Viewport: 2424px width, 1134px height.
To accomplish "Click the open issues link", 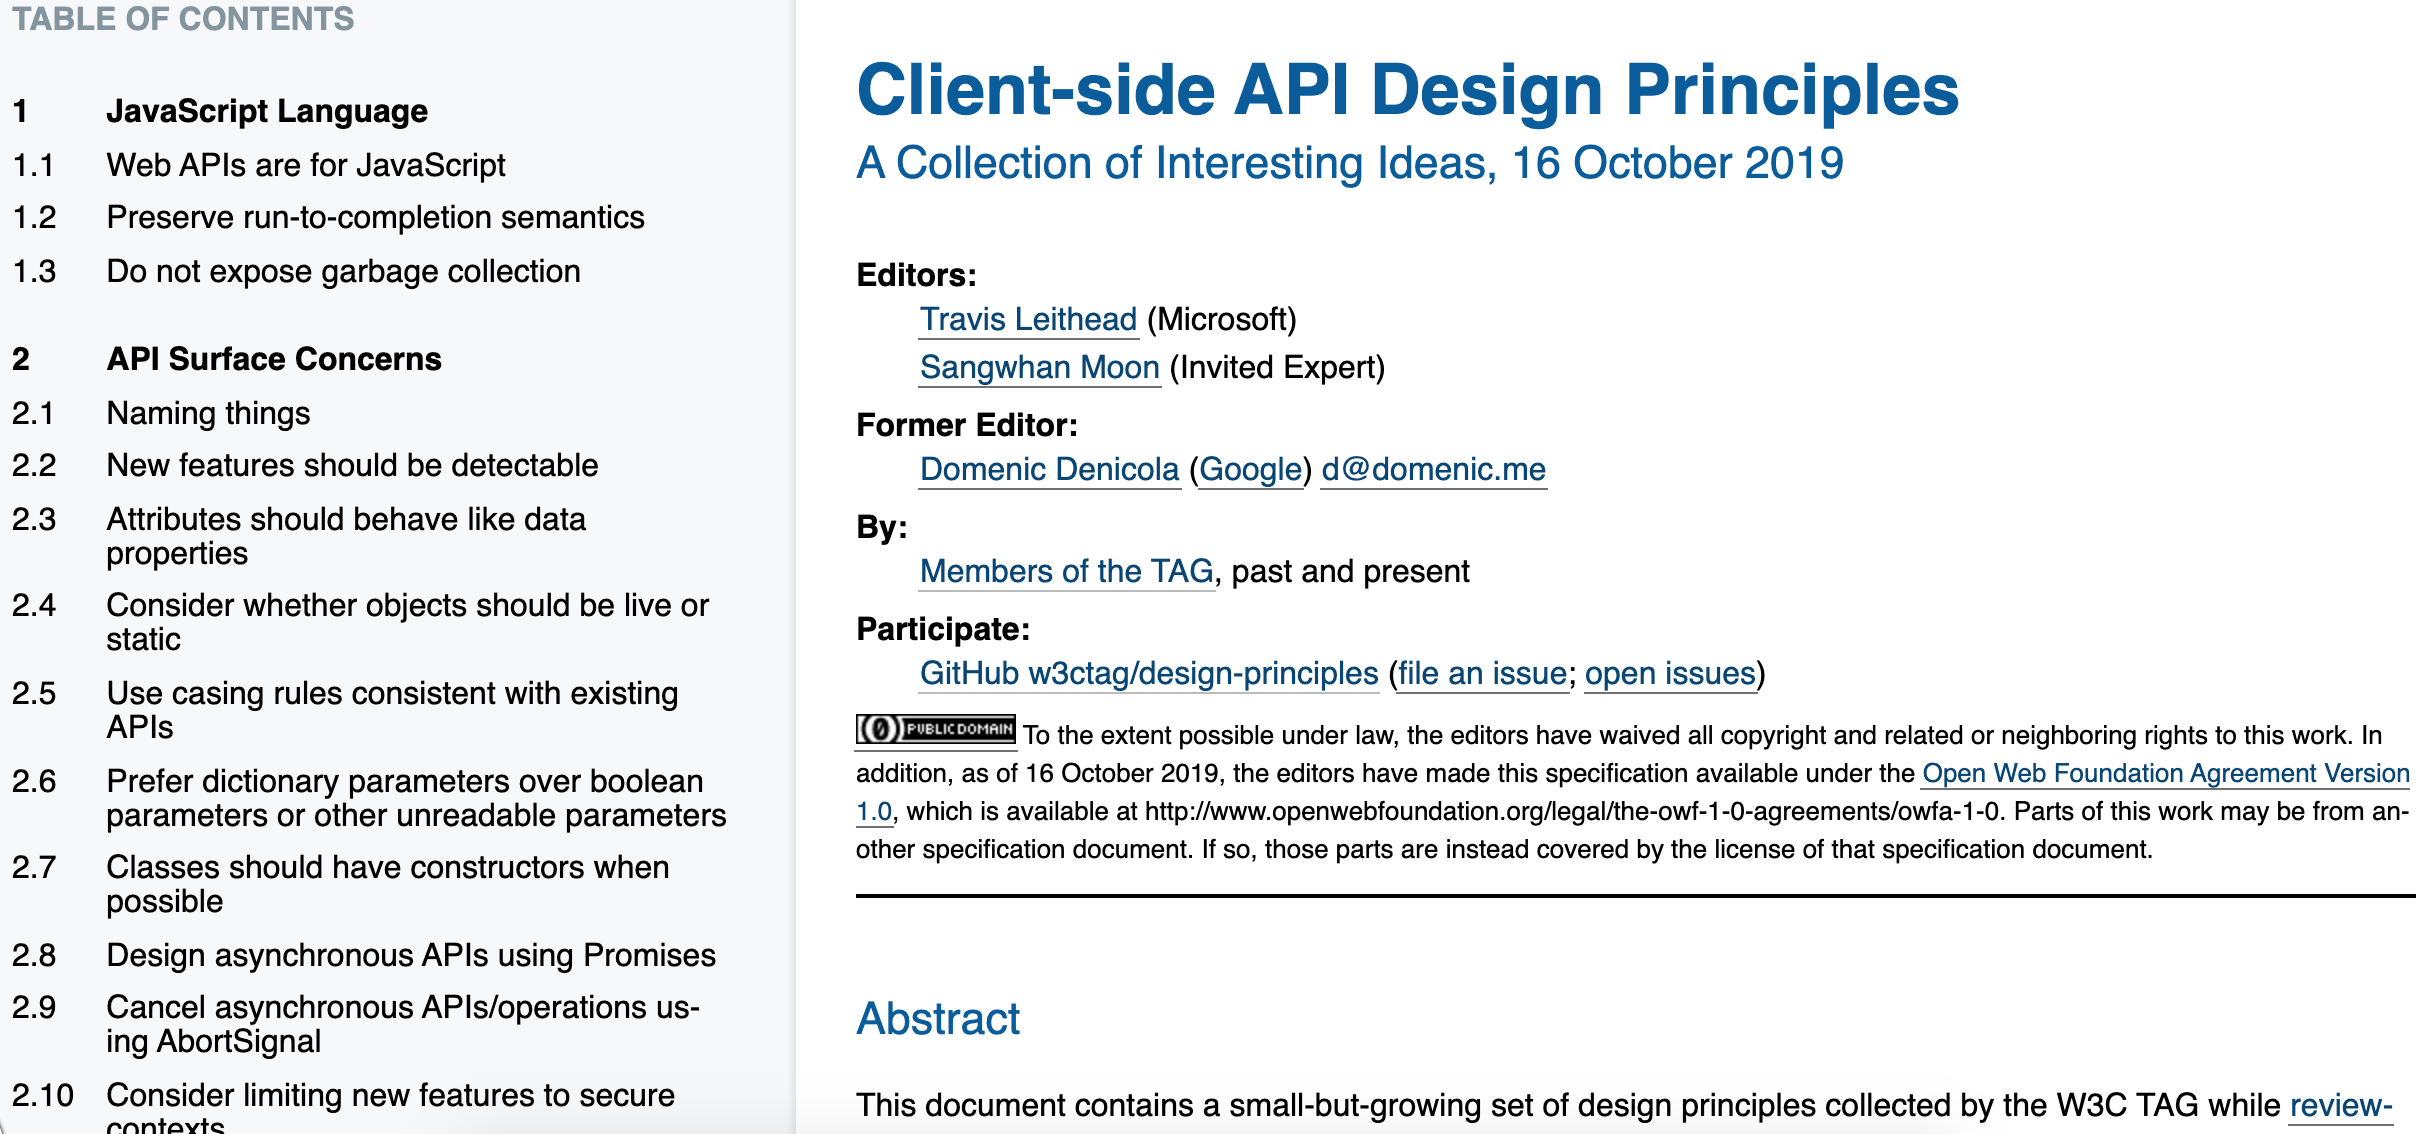I will click(1670, 673).
